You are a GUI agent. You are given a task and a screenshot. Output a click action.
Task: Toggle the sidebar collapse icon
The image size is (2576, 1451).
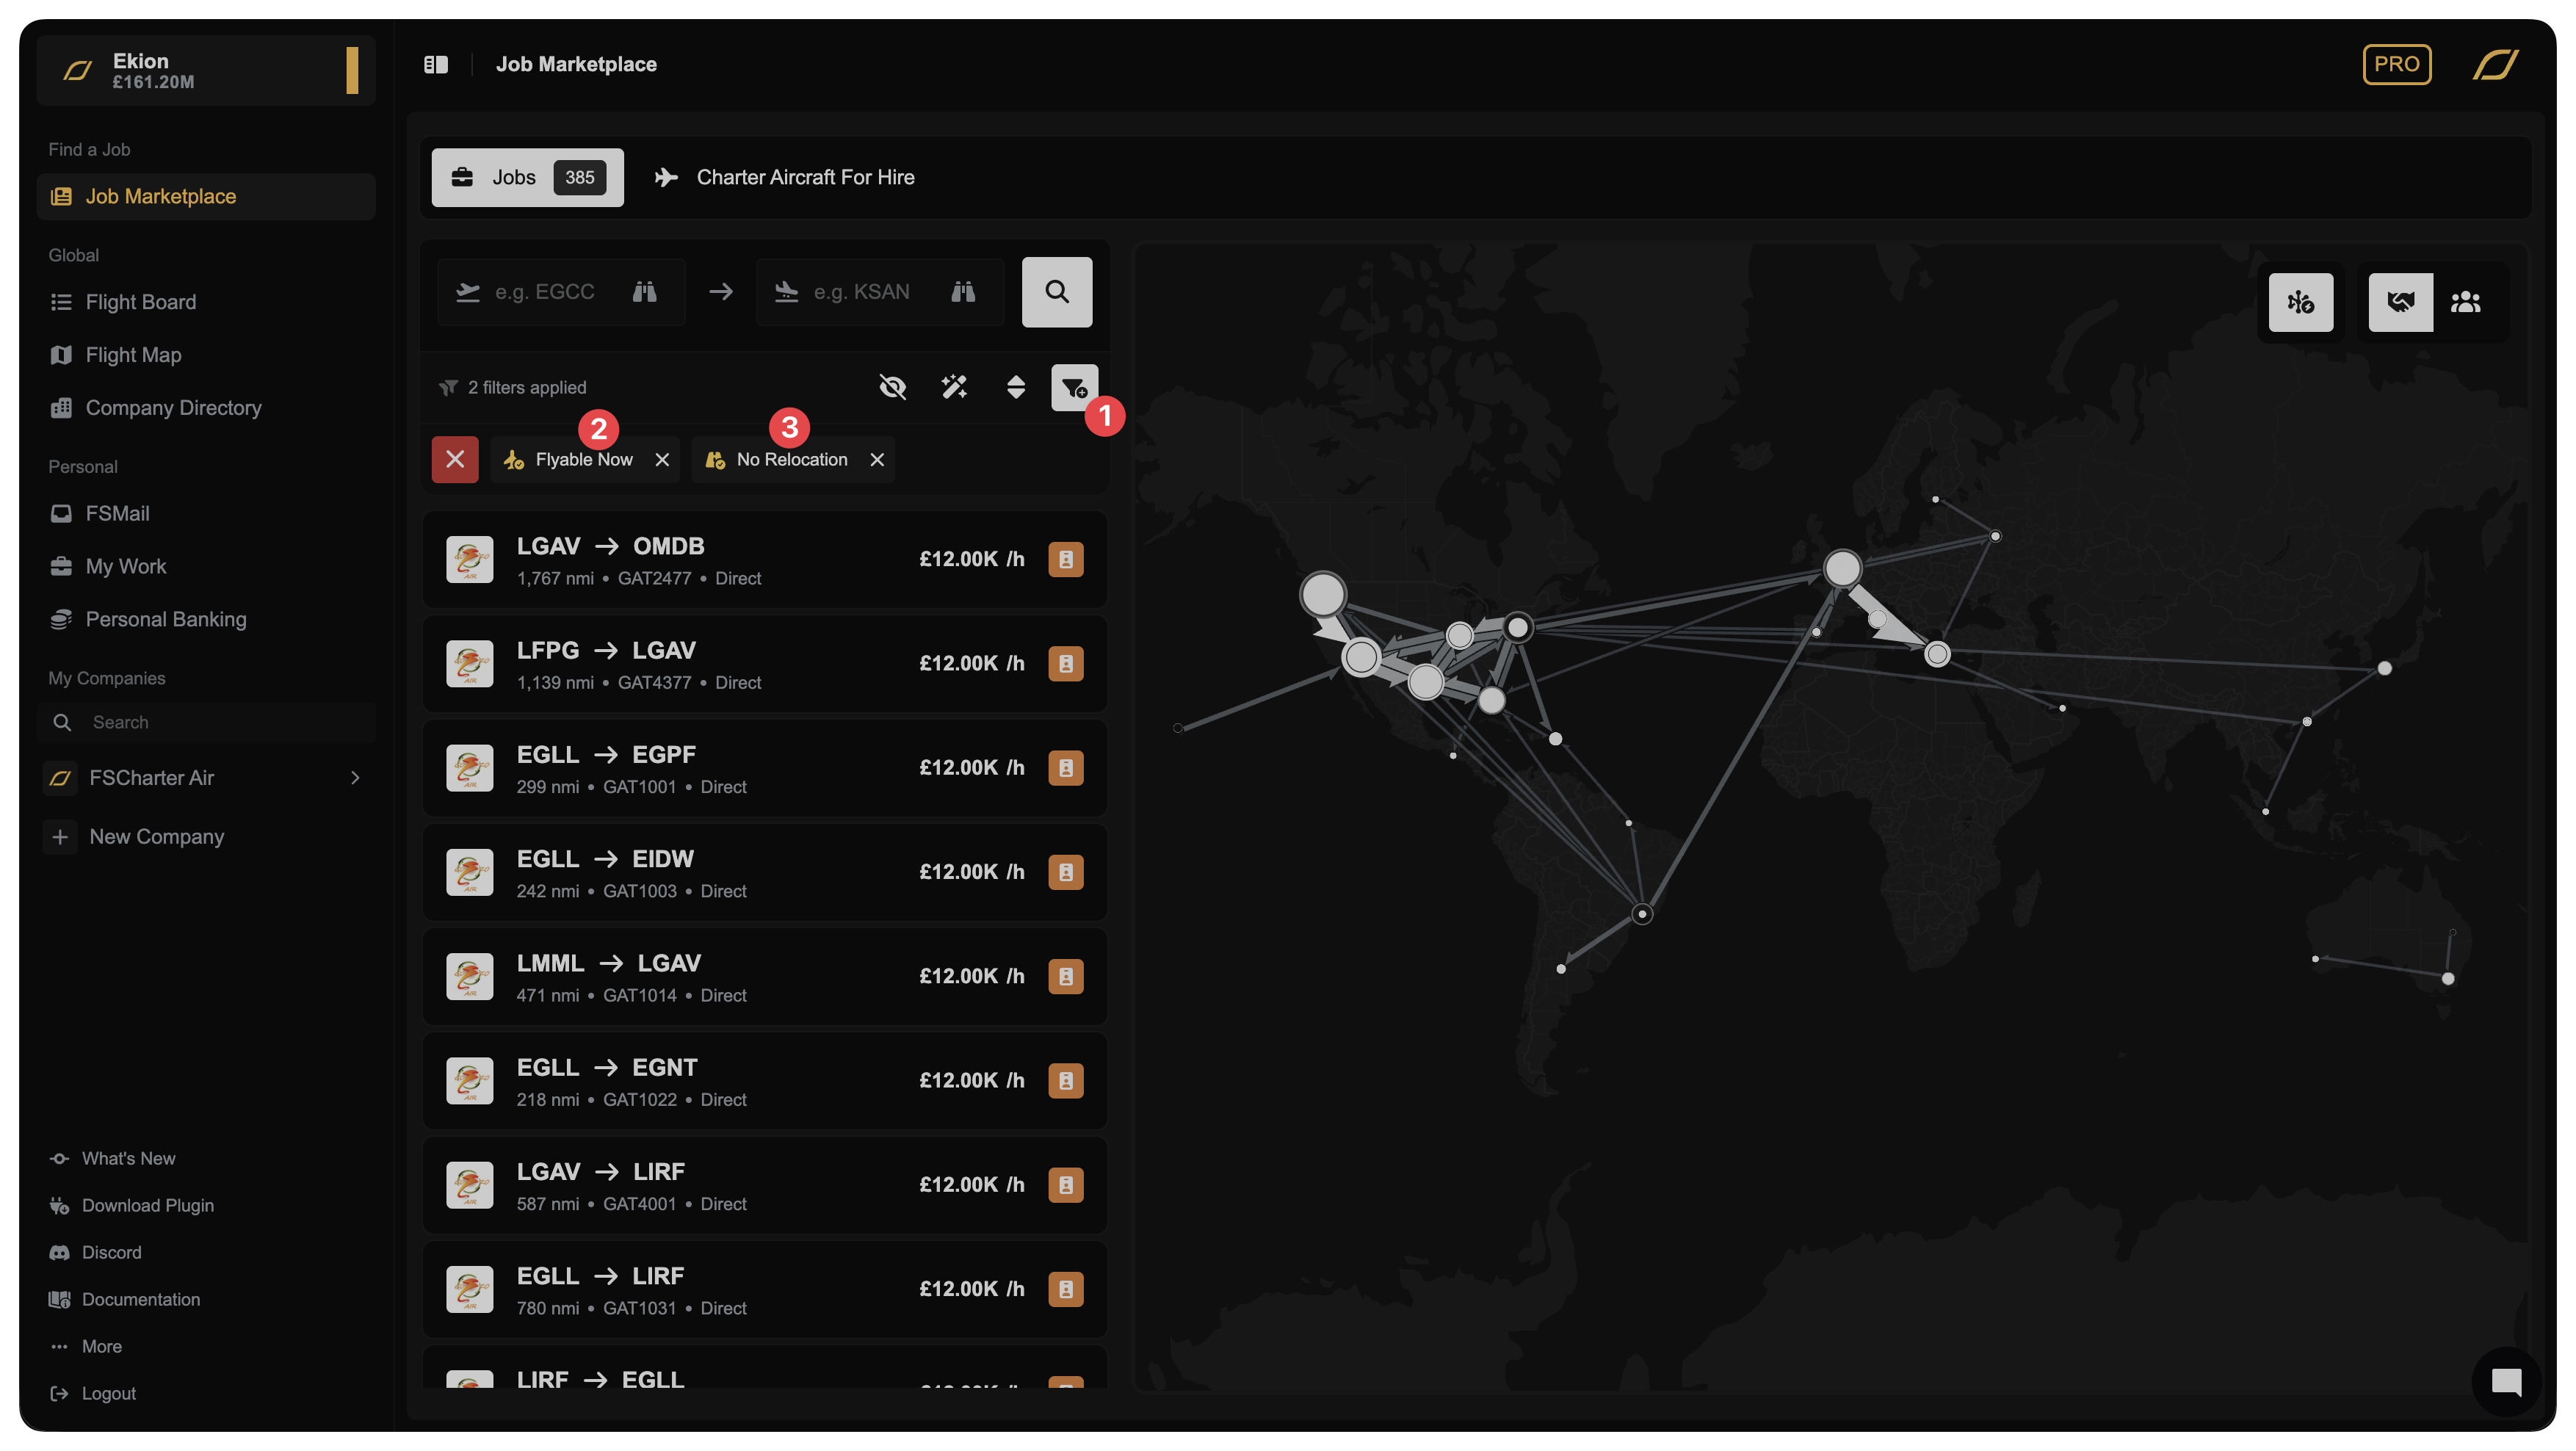[436, 65]
